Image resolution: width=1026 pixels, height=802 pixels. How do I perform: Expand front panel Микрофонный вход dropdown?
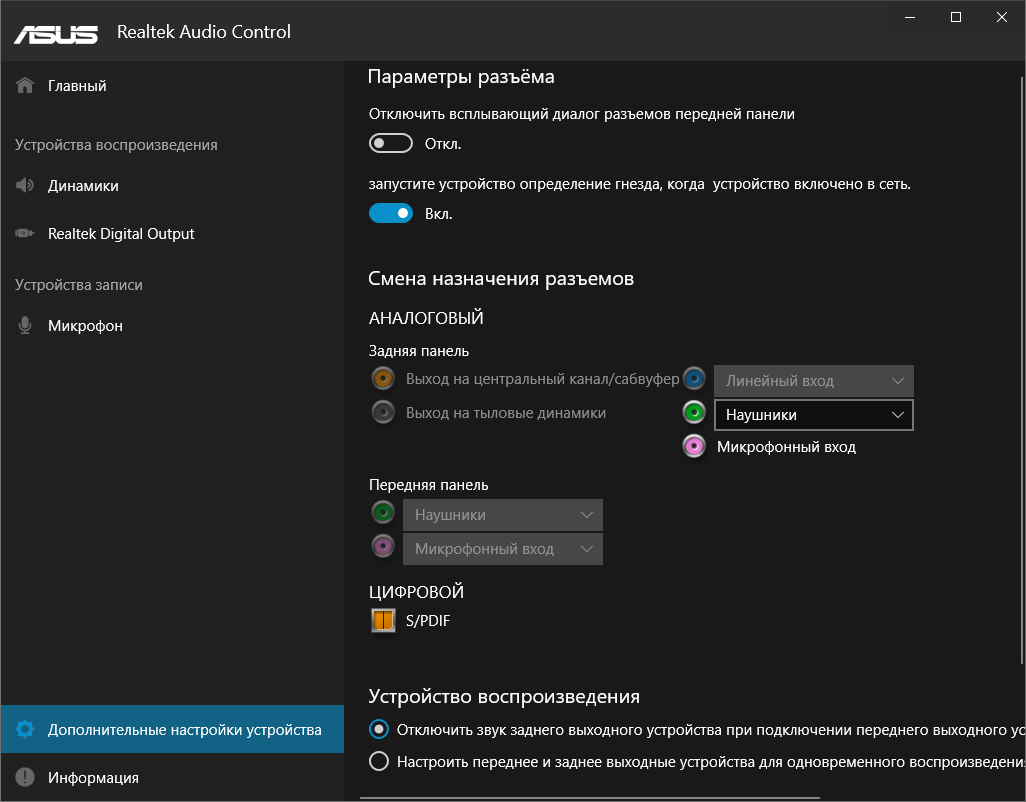tap(502, 549)
